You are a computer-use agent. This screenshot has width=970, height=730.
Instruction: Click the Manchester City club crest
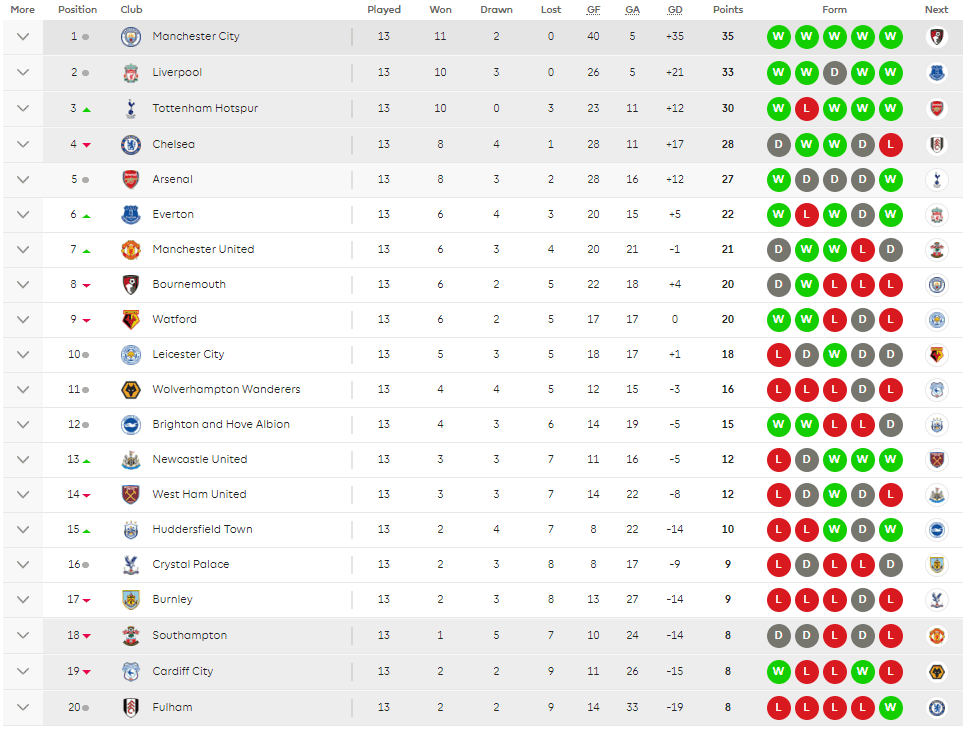tap(131, 36)
